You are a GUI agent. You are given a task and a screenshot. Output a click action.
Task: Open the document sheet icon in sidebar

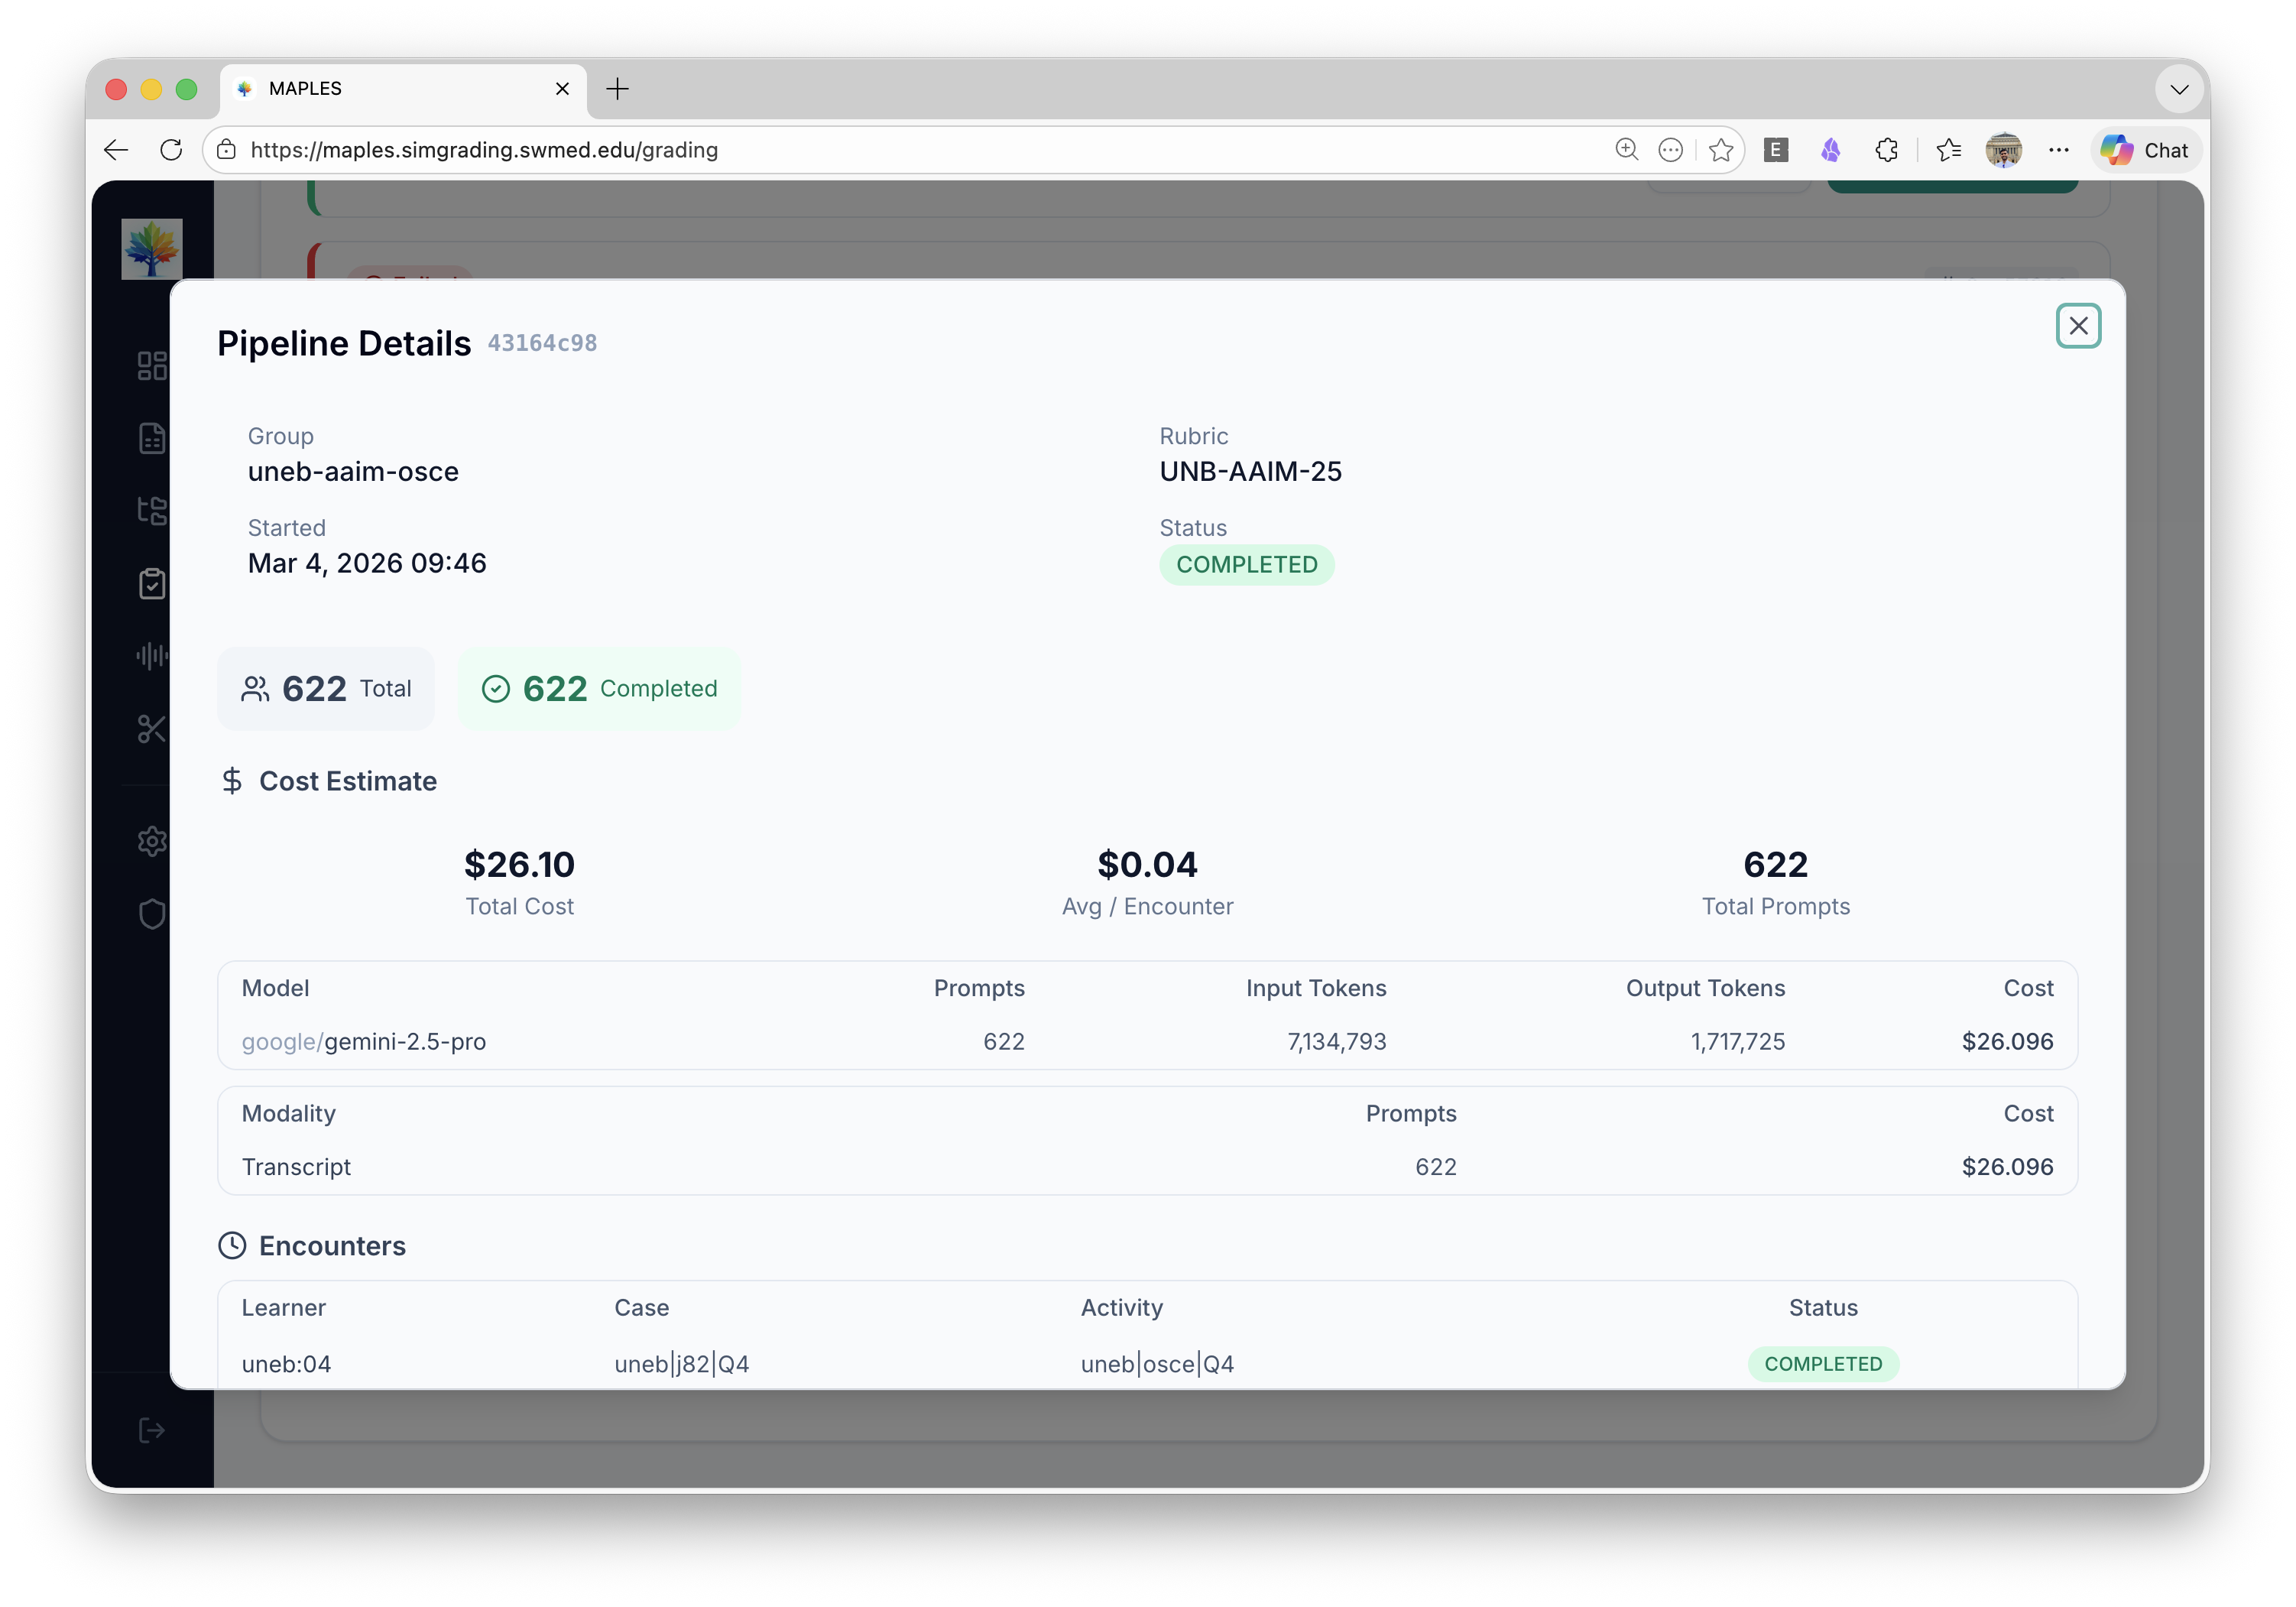point(152,438)
